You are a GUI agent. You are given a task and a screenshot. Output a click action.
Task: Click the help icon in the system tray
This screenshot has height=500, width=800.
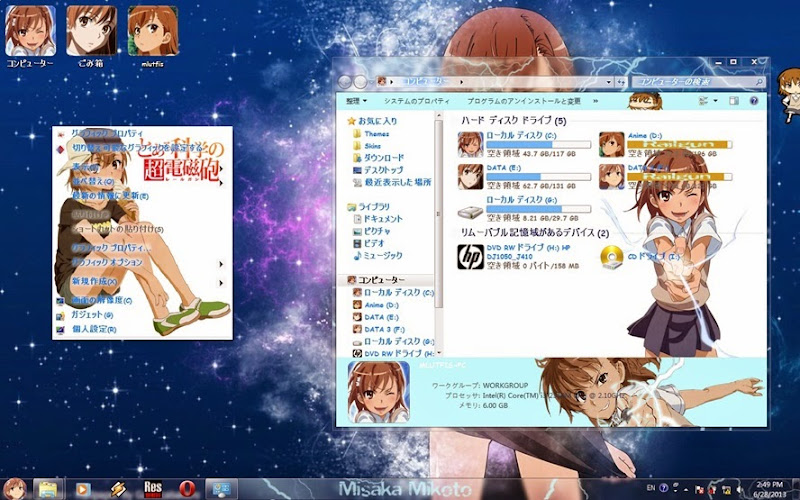[664, 488]
